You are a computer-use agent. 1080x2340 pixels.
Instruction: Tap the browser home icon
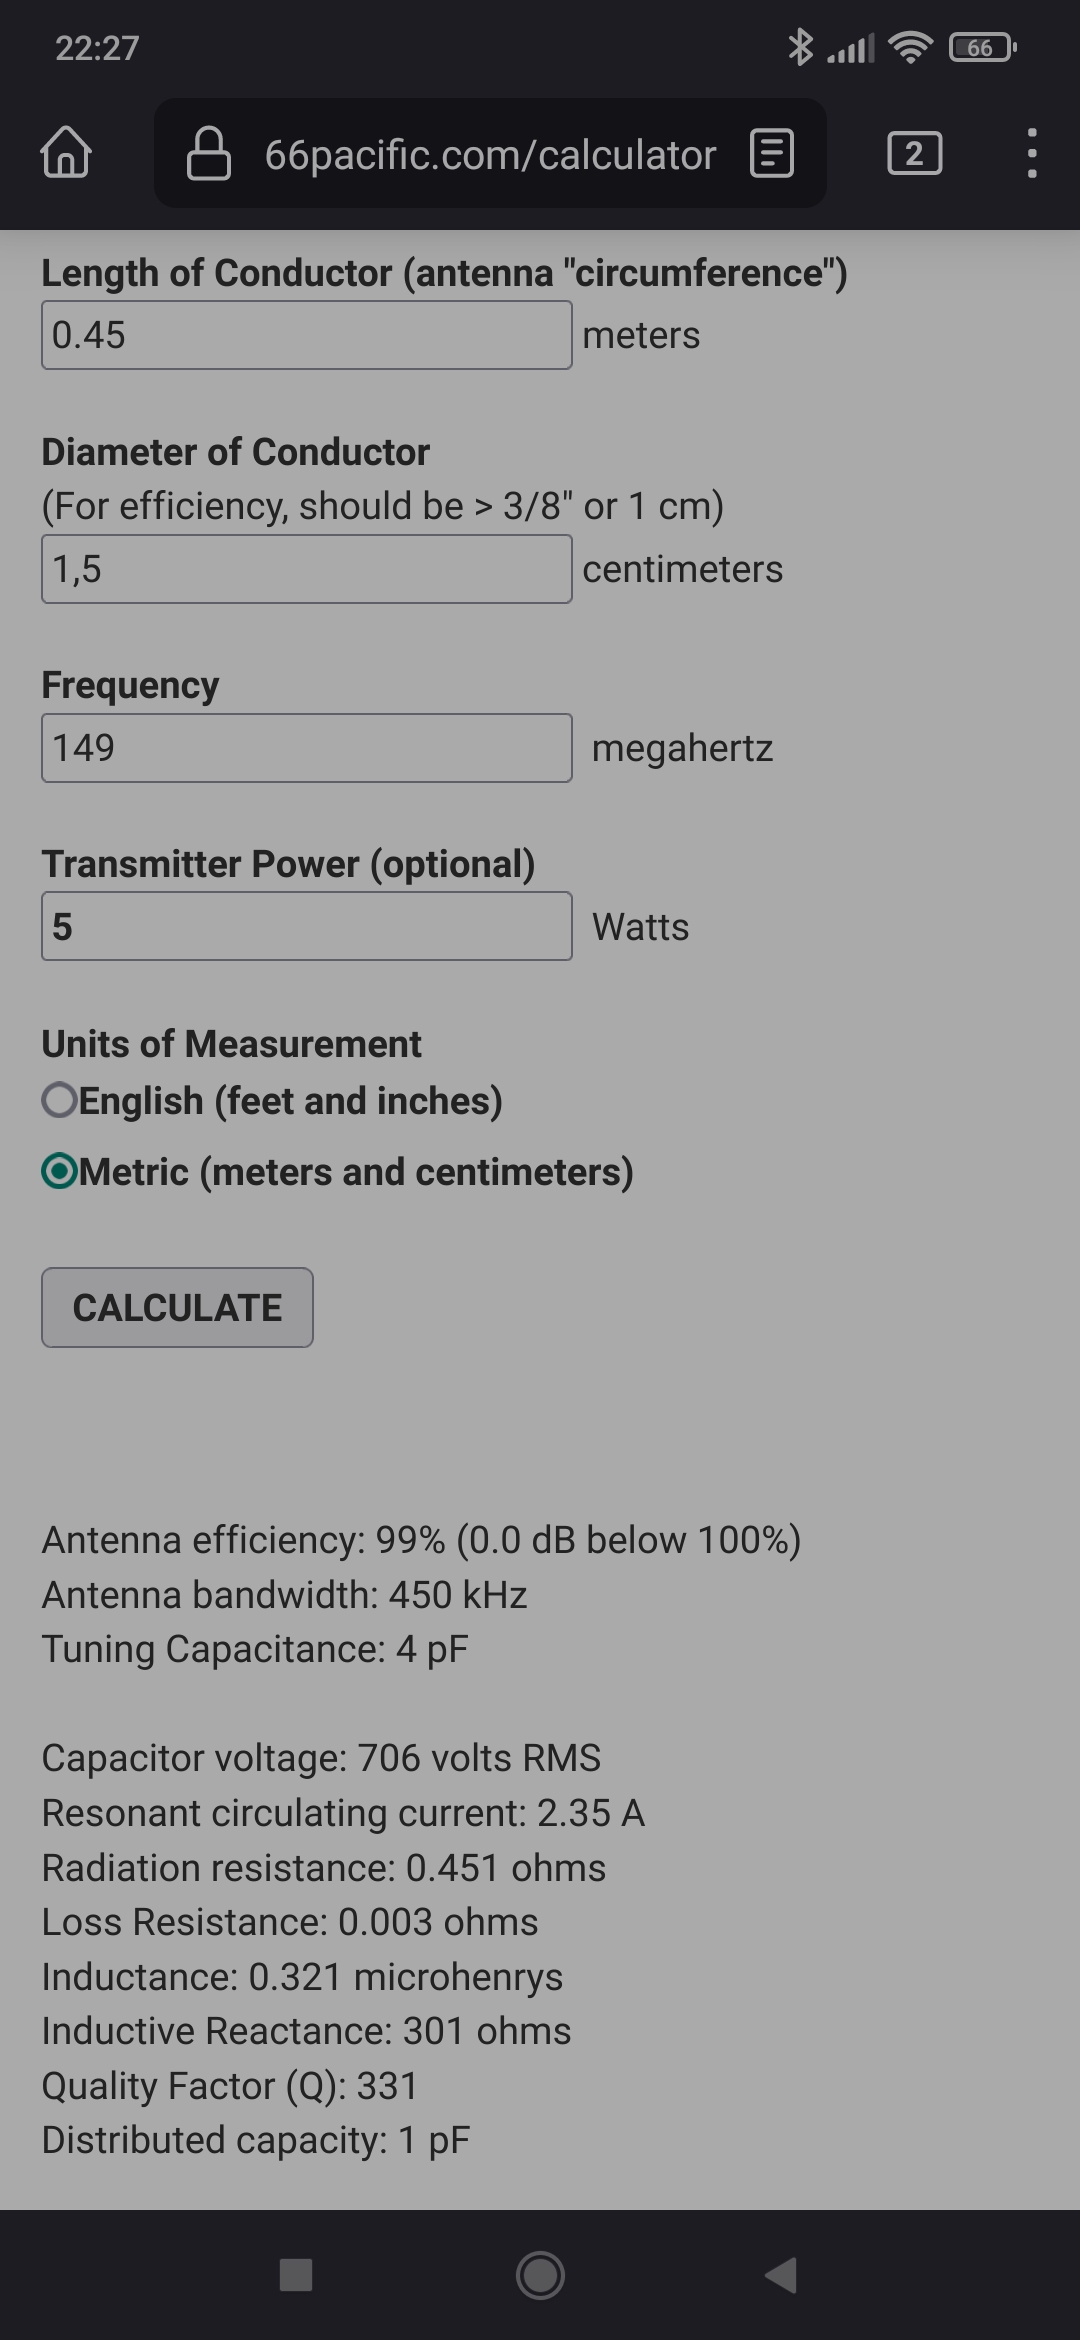pyautogui.click(x=66, y=153)
